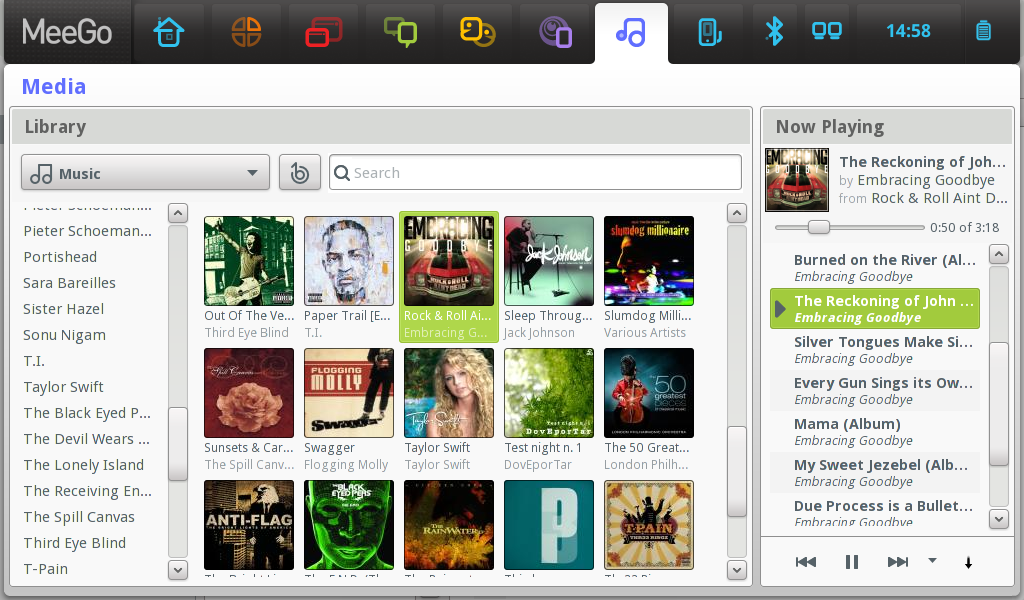Viewport: 1024px width, 600px height.
Task: Open Test night n. 1 album
Action: [549, 393]
